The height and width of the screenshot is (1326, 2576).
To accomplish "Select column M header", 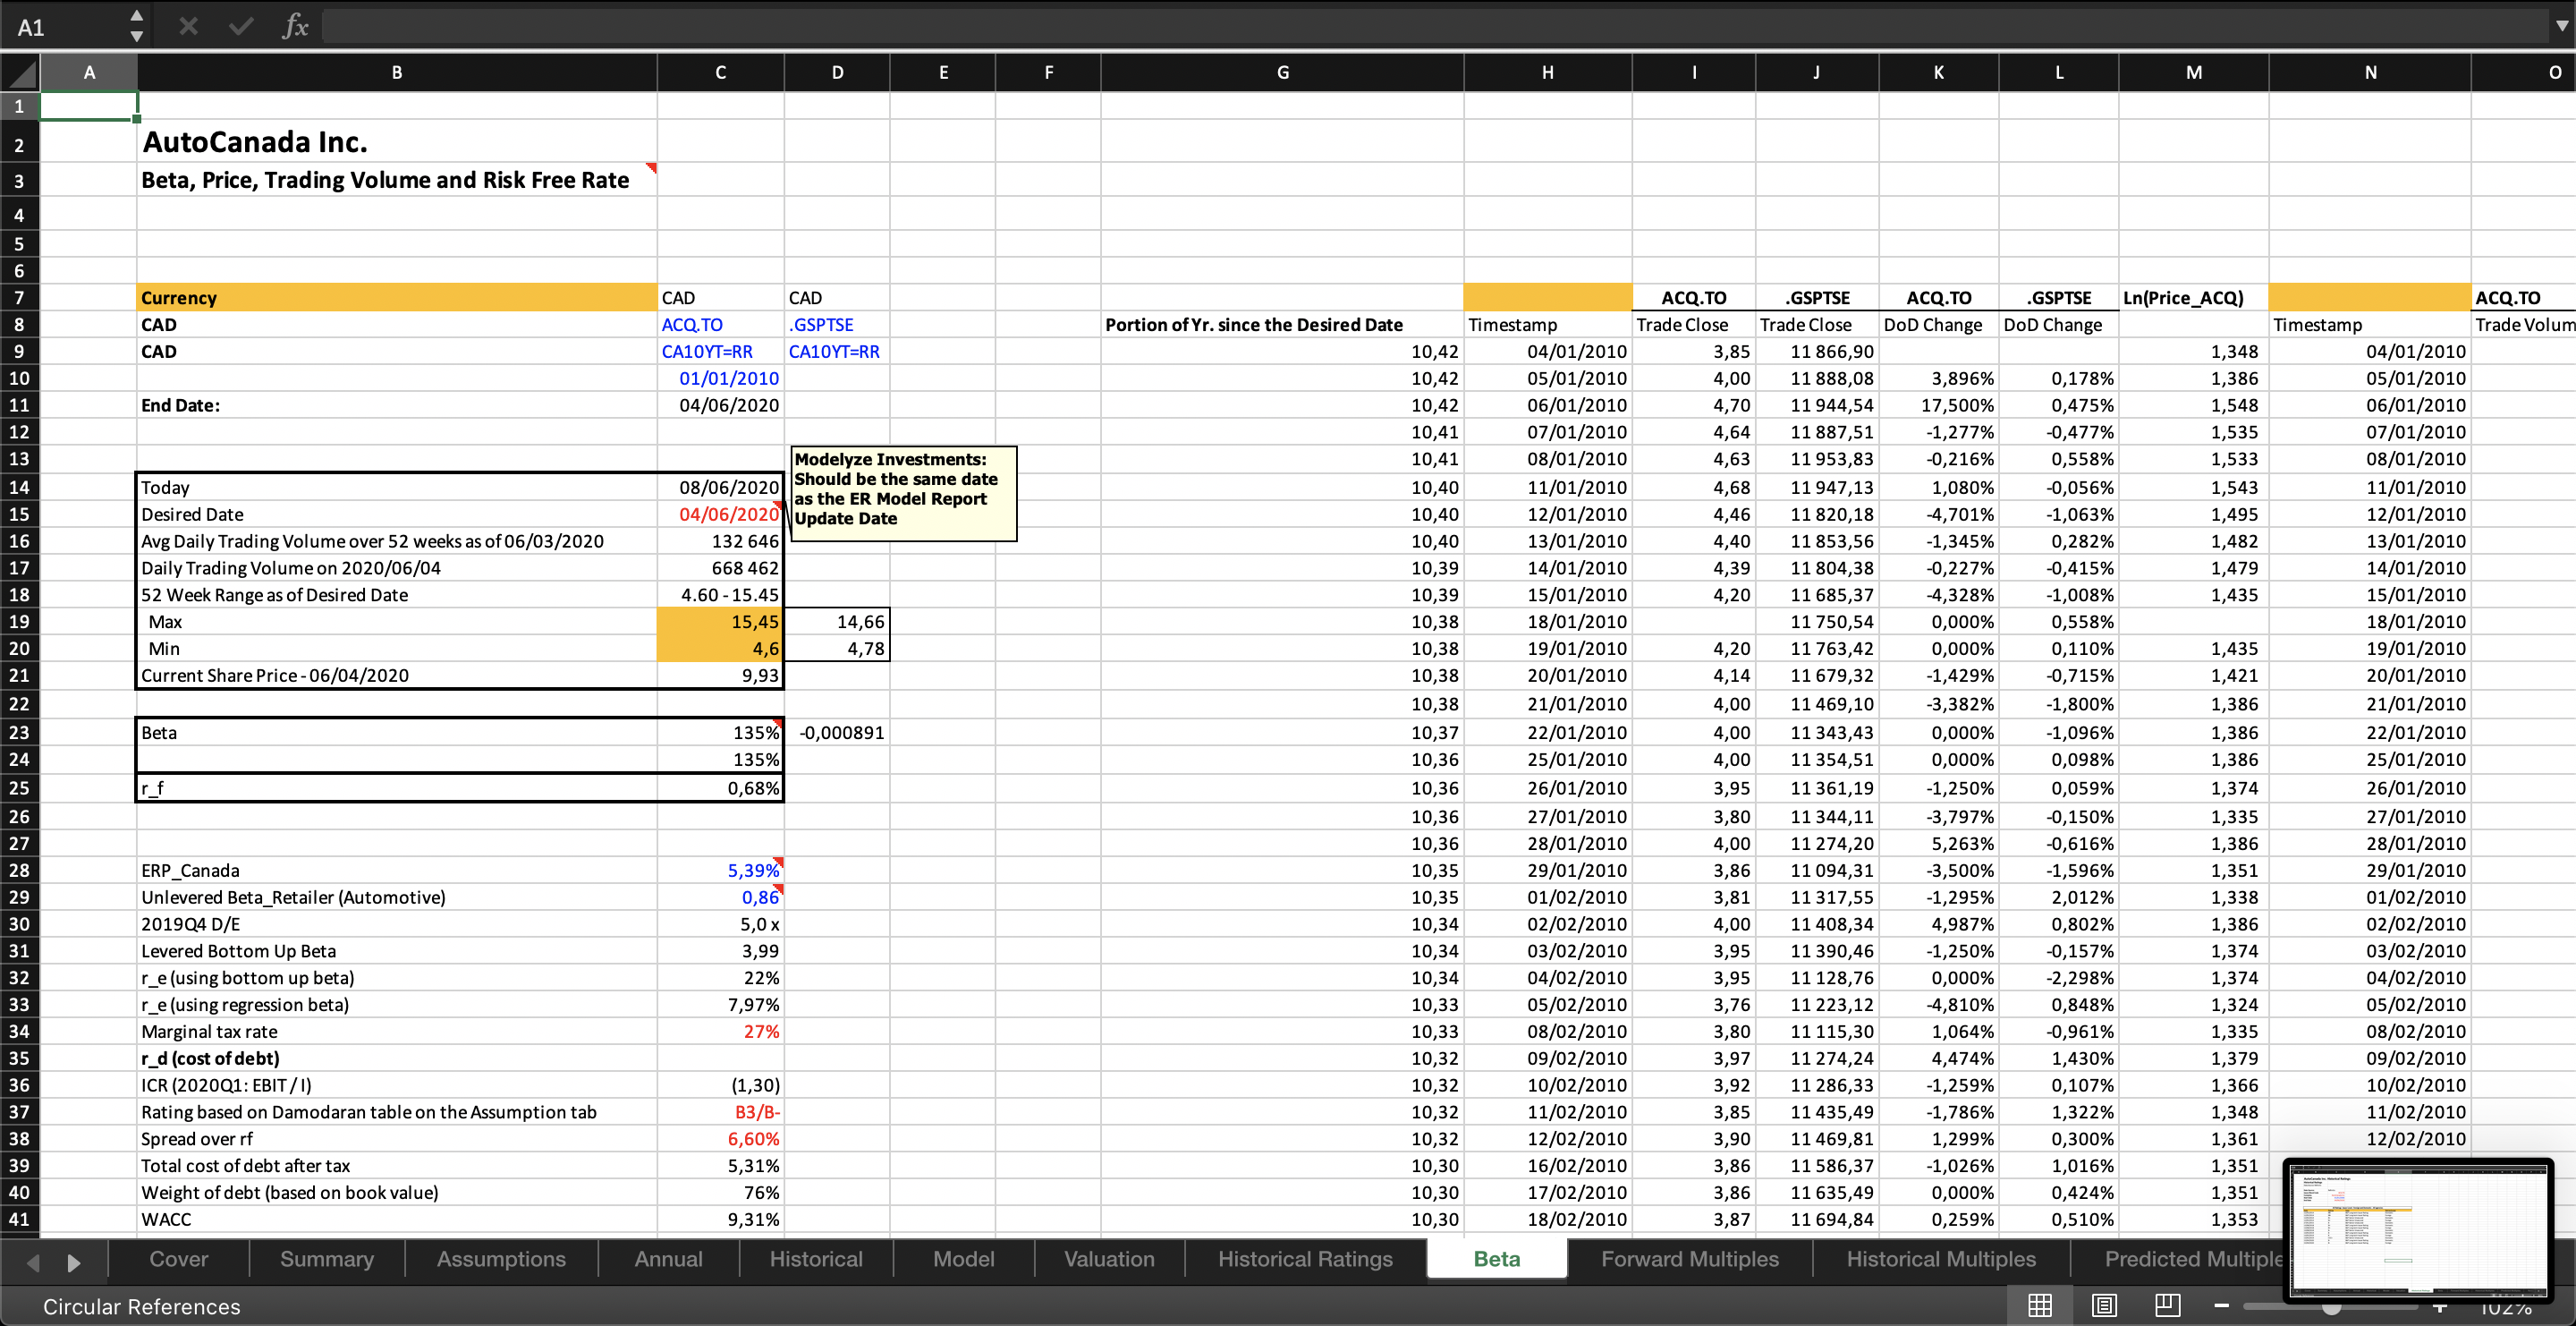I will pyautogui.click(x=2193, y=73).
